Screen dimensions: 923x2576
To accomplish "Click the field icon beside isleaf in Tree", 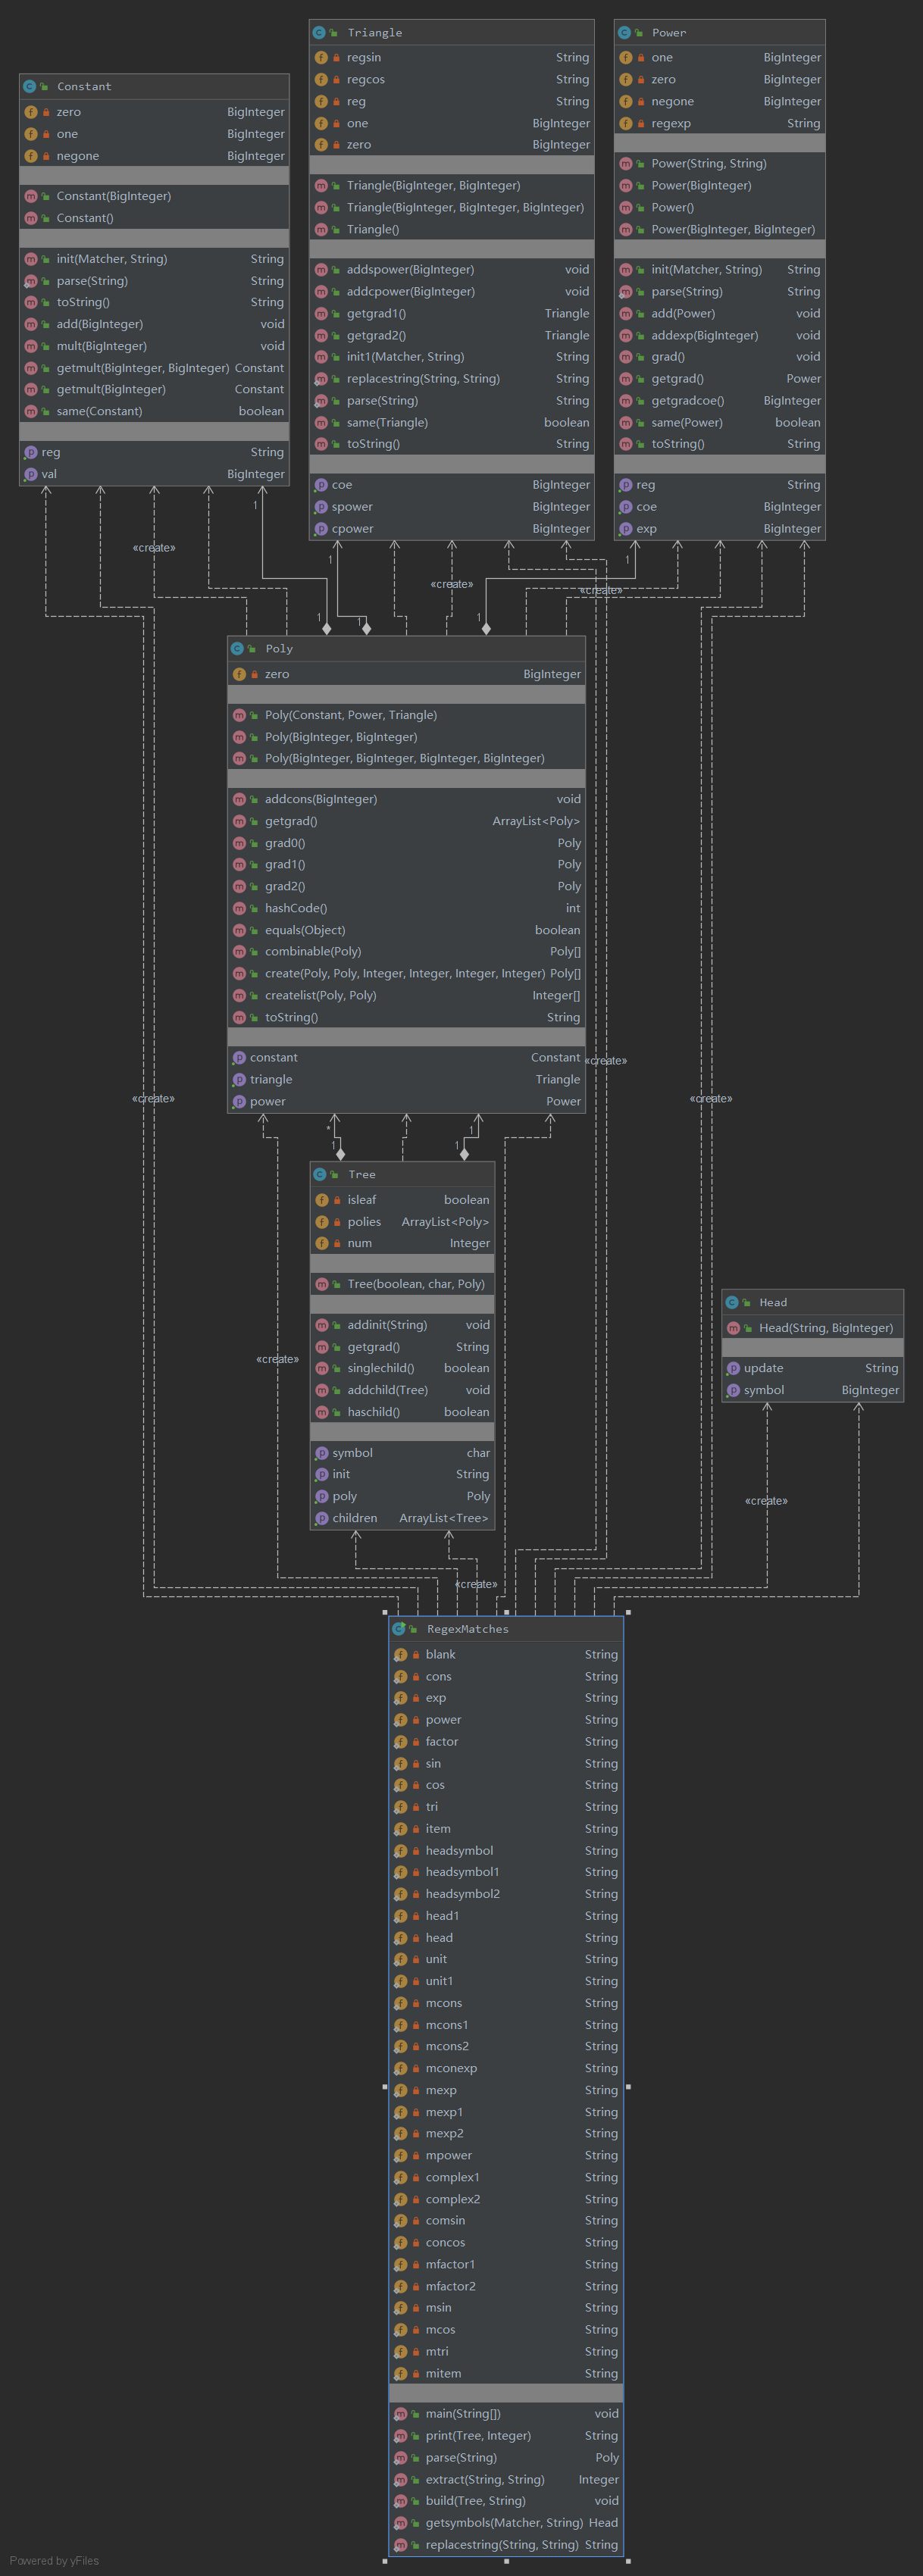I will (322, 1200).
